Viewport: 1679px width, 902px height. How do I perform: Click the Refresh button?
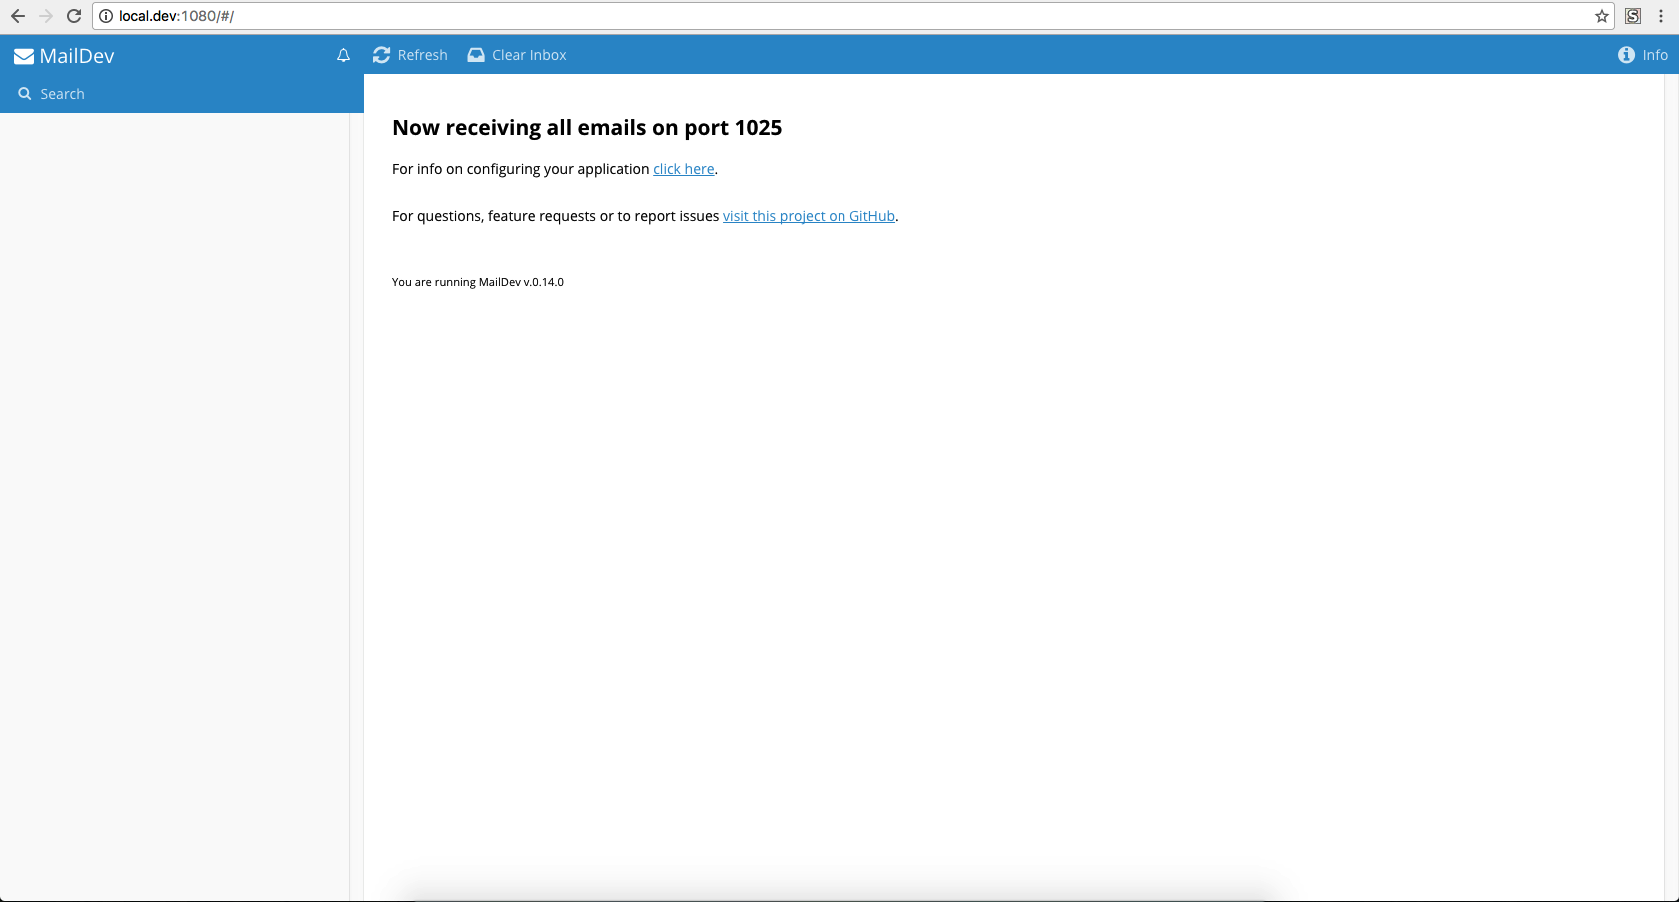click(410, 55)
